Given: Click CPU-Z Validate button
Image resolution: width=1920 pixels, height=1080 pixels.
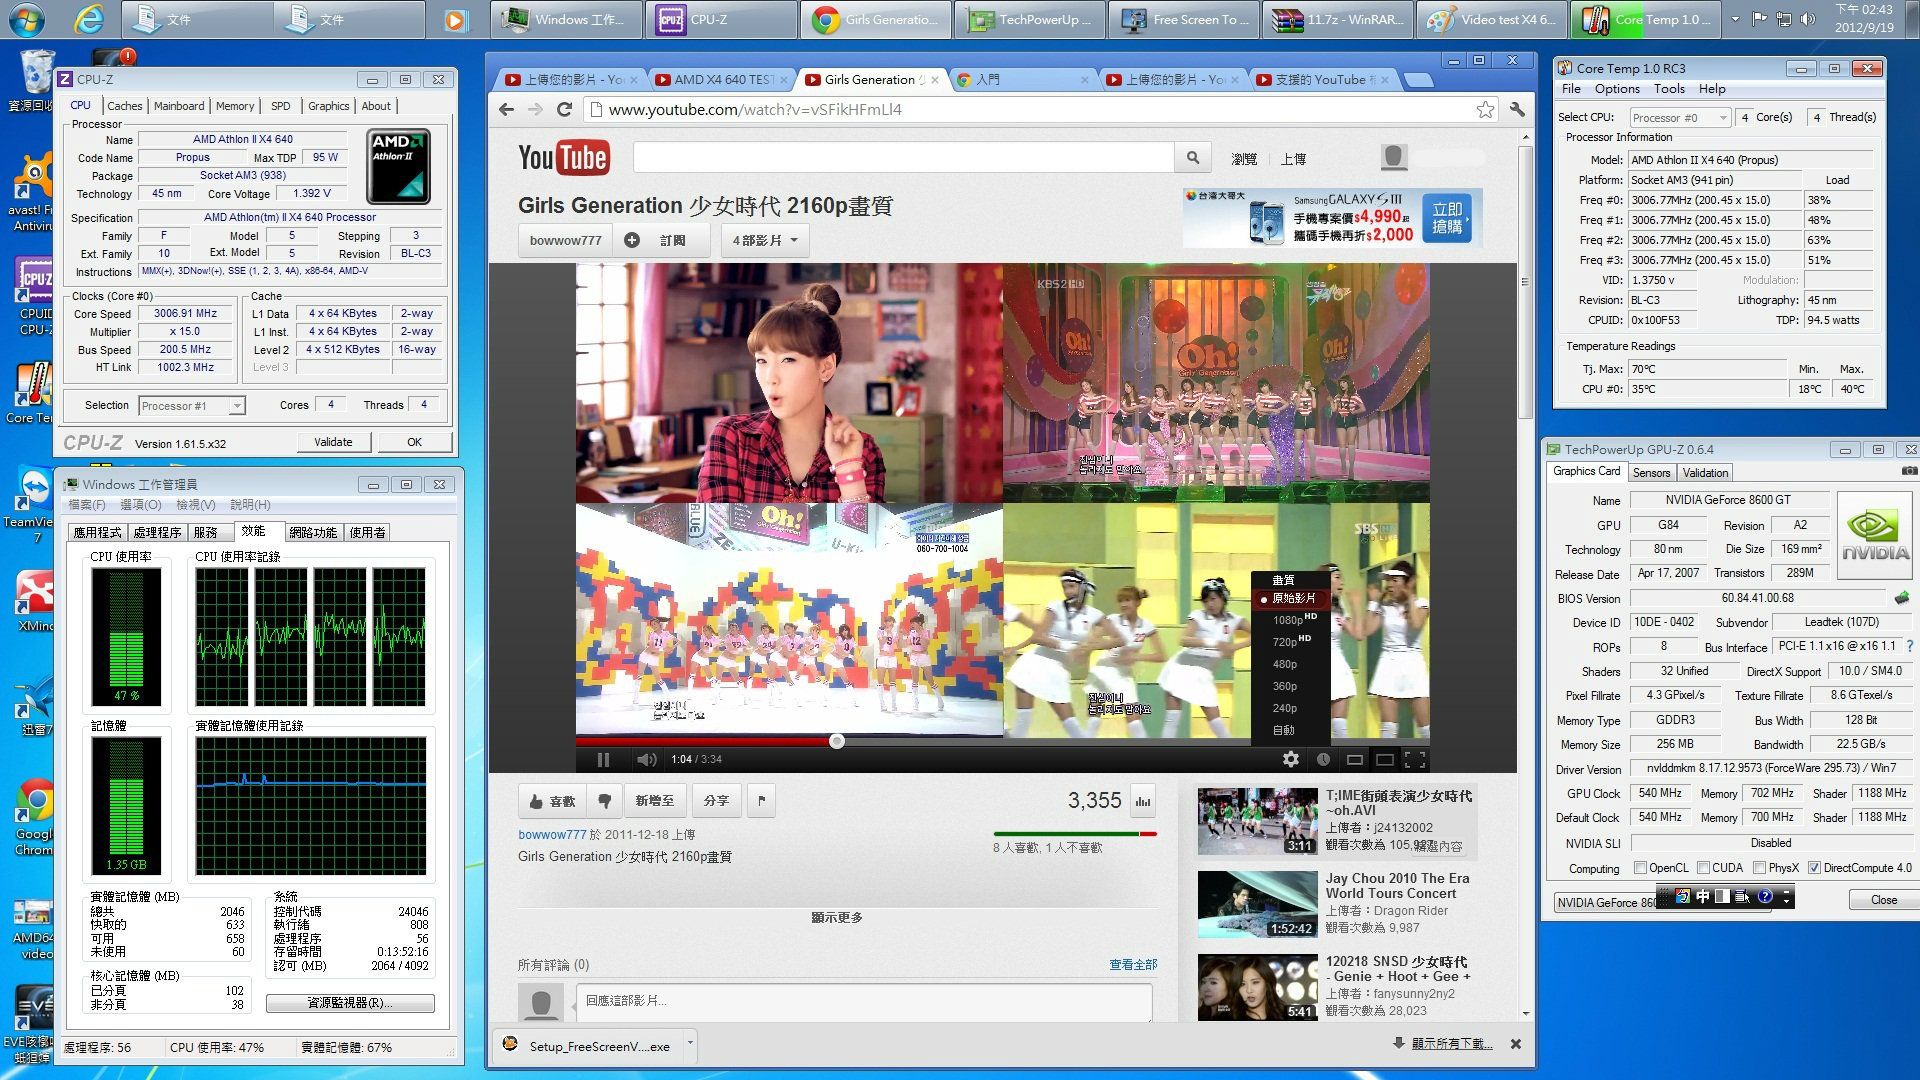Looking at the screenshot, I should coord(333,442).
